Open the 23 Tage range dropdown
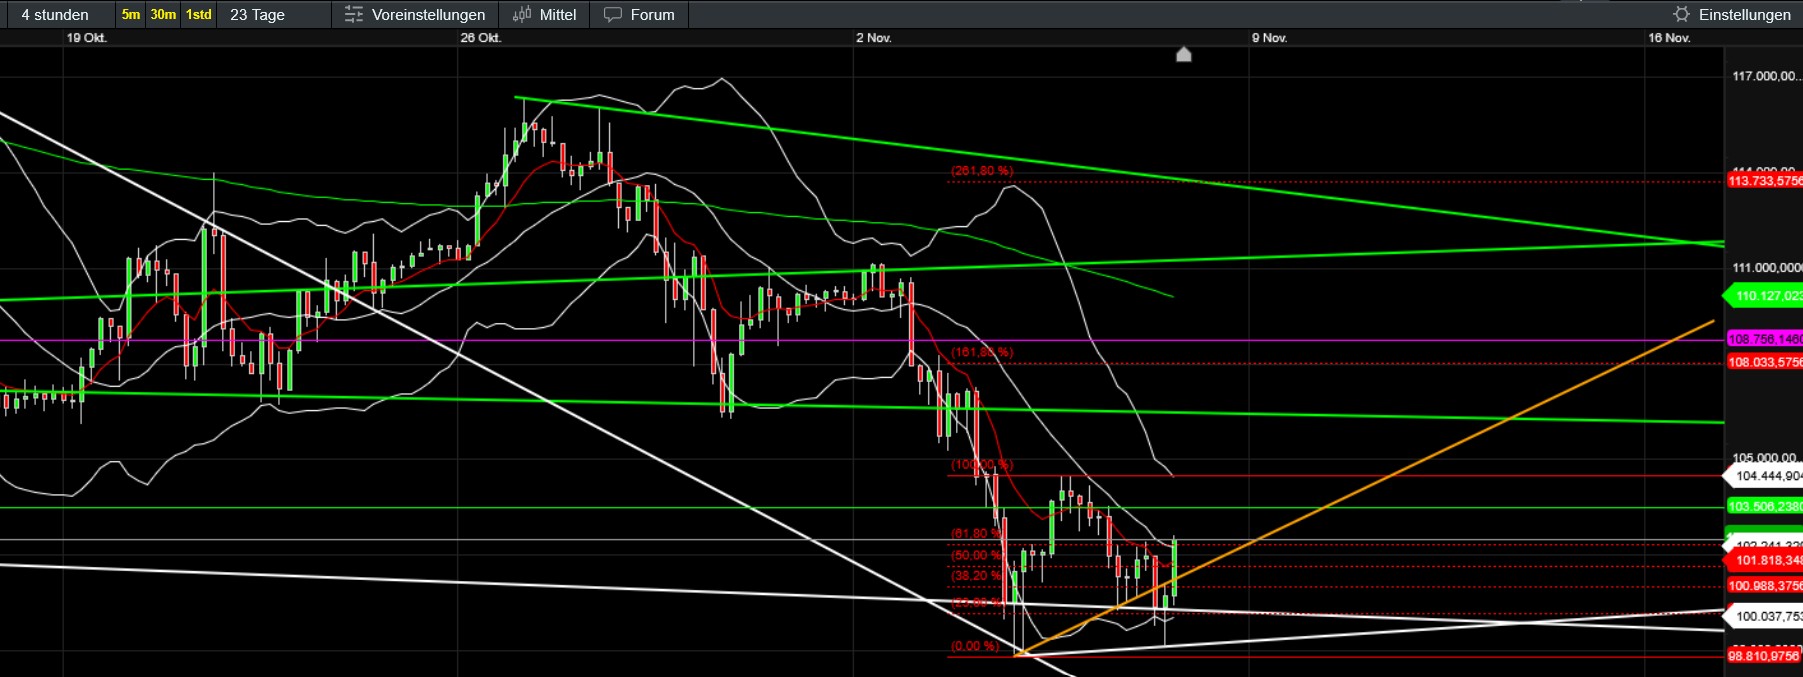 click(257, 15)
